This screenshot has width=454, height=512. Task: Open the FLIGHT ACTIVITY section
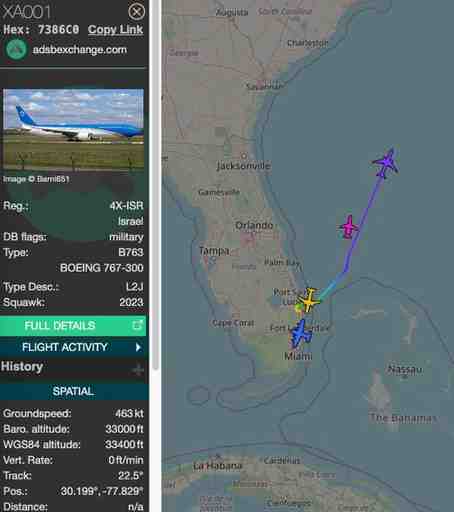[x=74, y=347]
